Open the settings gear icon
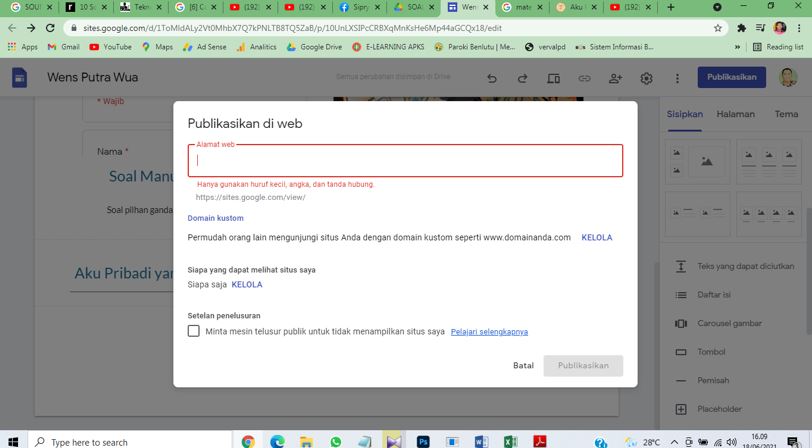 (x=646, y=78)
